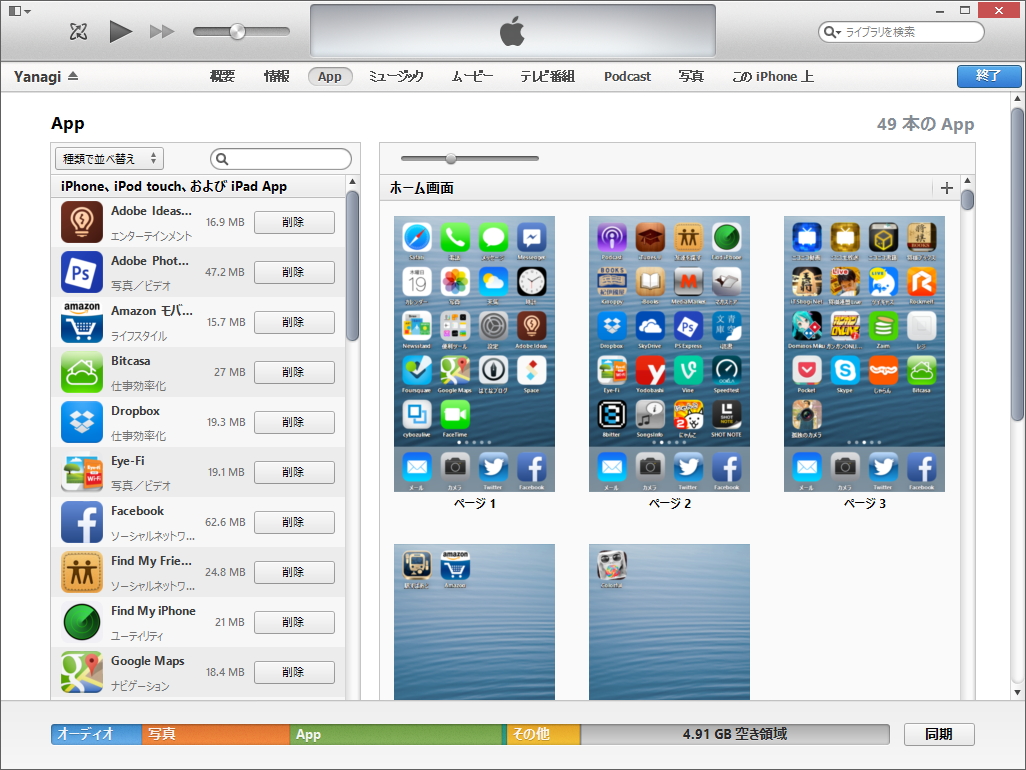This screenshot has height=770, width=1026.
Task: Click 削除 next to Bitcasa
Action: pyautogui.click(x=294, y=372)
